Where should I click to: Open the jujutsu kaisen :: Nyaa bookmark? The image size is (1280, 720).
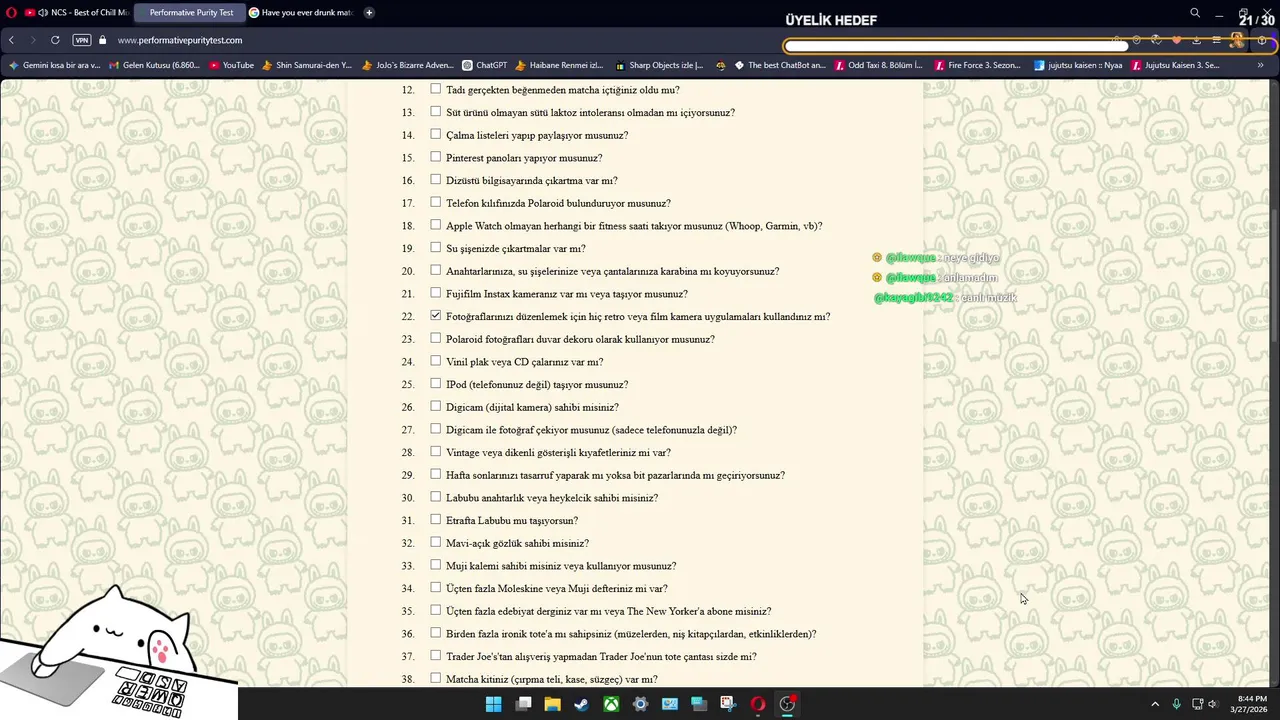coord(1078,65)
